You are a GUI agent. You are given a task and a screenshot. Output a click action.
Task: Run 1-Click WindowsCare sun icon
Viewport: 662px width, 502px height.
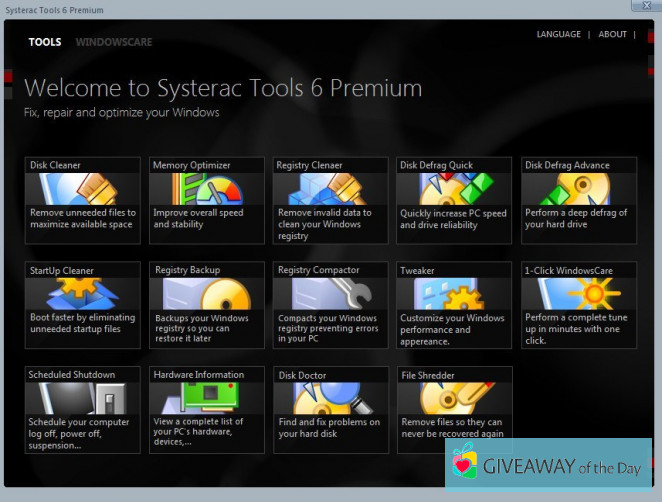[578, 293]
